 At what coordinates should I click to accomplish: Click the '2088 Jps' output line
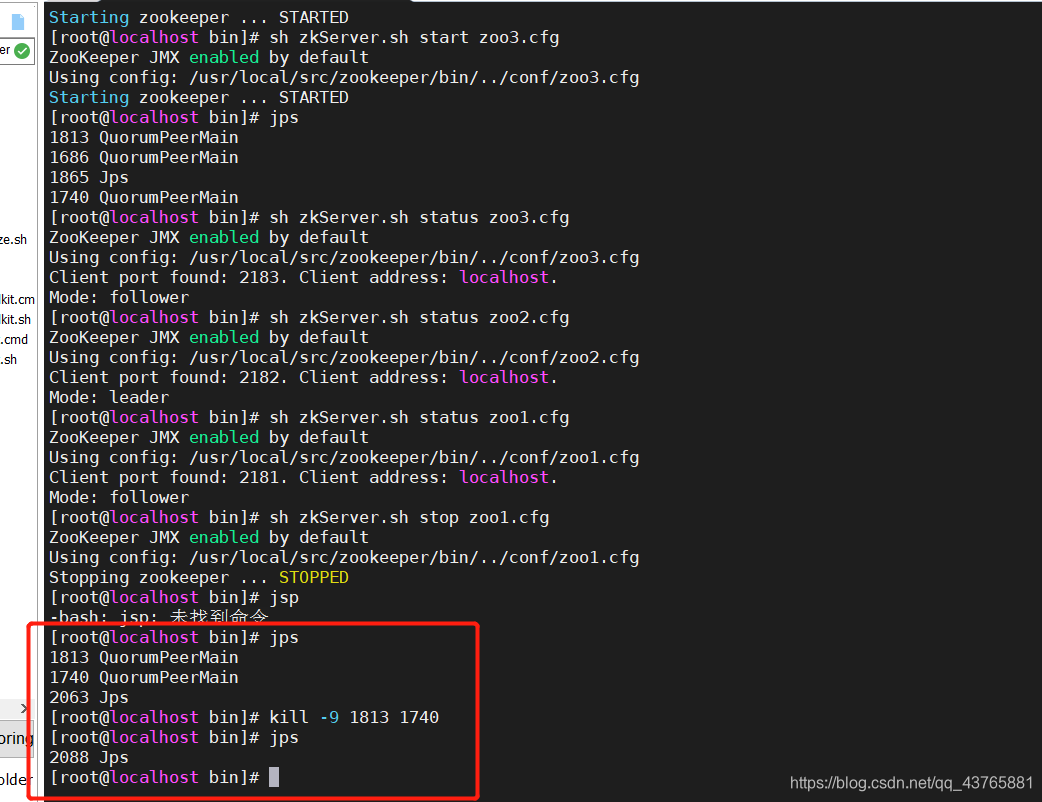(x=89, y=757)
